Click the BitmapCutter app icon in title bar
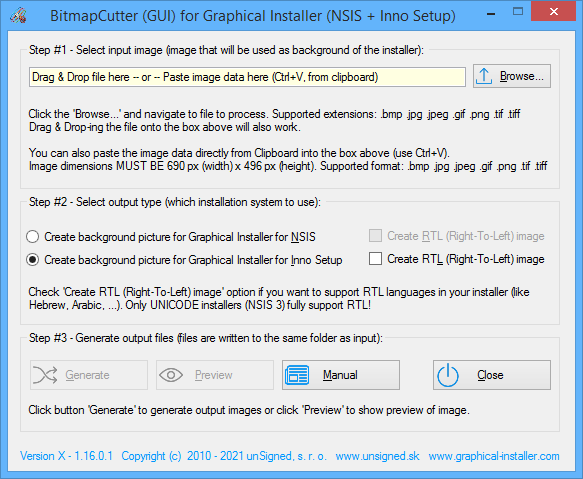 pos(17,16)
